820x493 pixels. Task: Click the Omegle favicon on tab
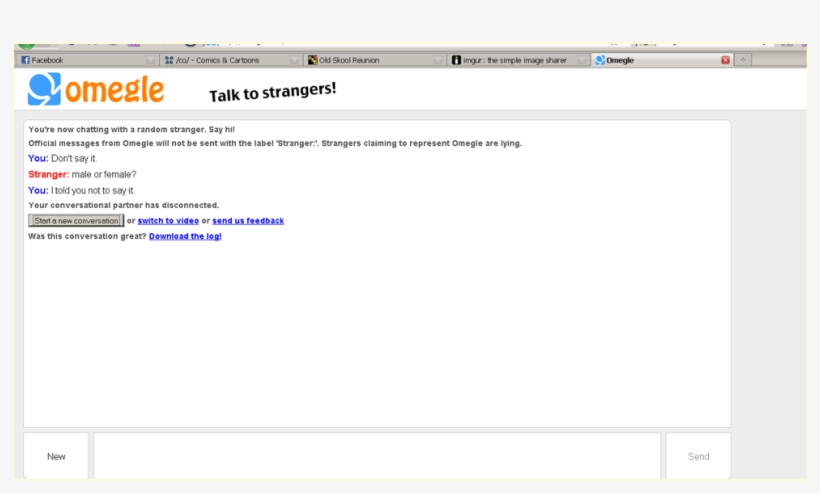point(600,60)
